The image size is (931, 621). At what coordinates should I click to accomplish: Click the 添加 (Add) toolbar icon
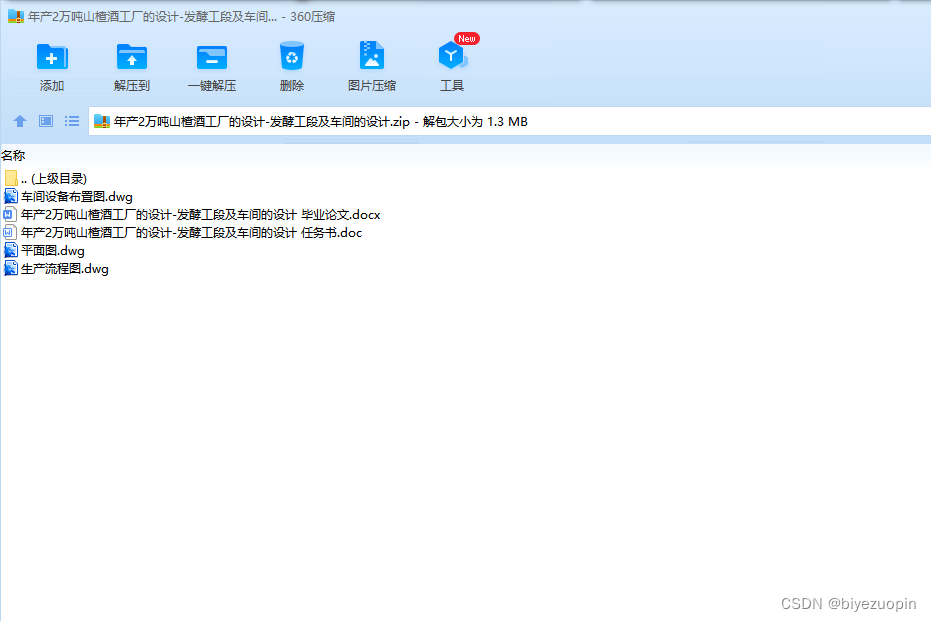click(52, 58)
